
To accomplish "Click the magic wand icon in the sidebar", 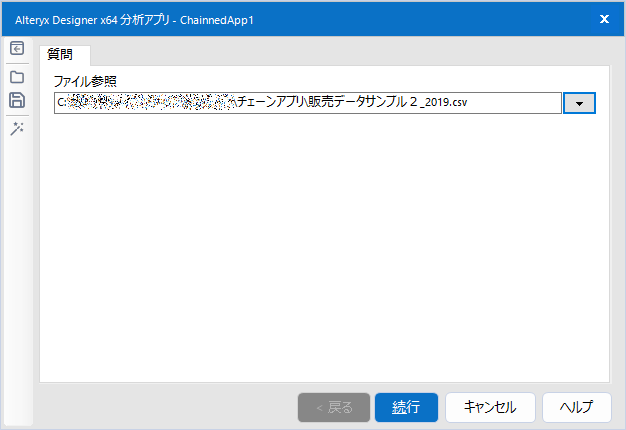I will click(x=17, y=129).
